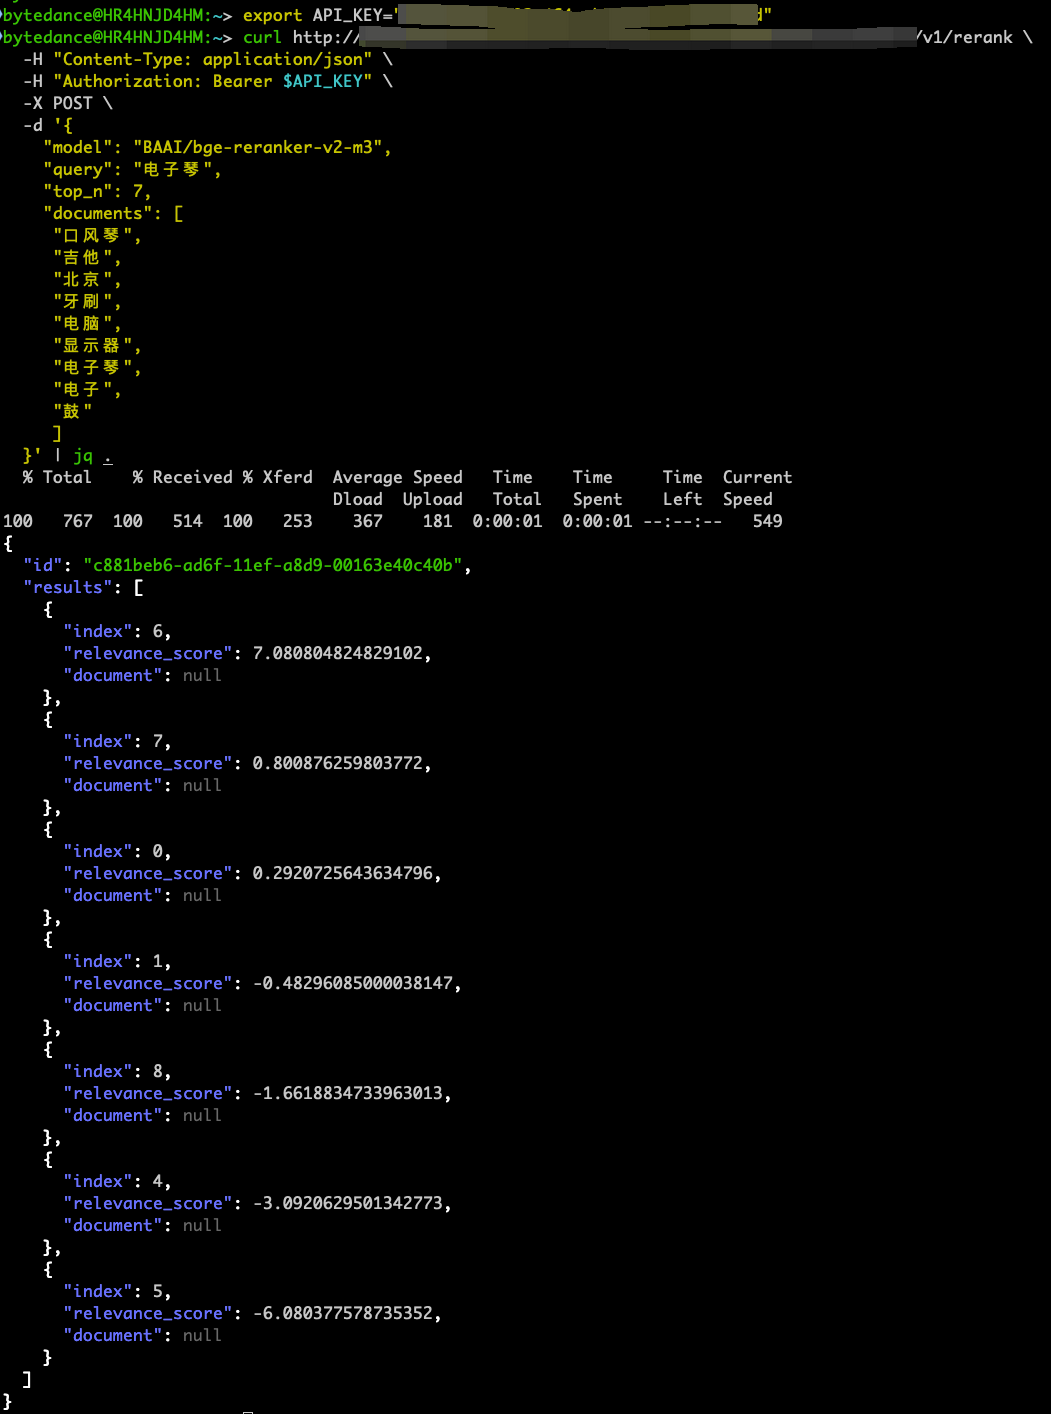Click the Content-Type application/json header line
Image resolution: width=1051 pixels, height=1414 pixels.
(212, 59)
